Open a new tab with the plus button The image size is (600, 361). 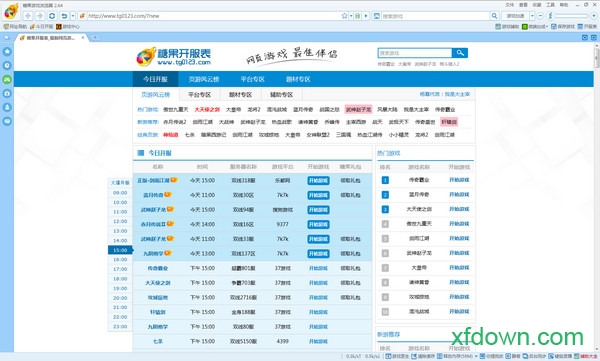click(95, 38)
